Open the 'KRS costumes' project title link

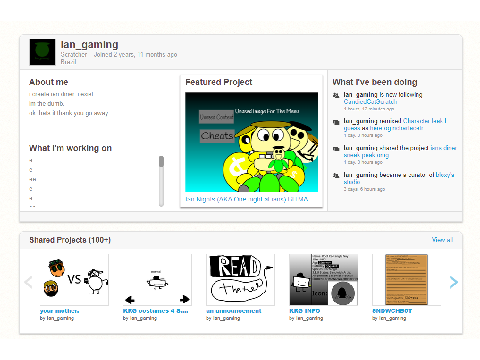(x=156, y=311)
